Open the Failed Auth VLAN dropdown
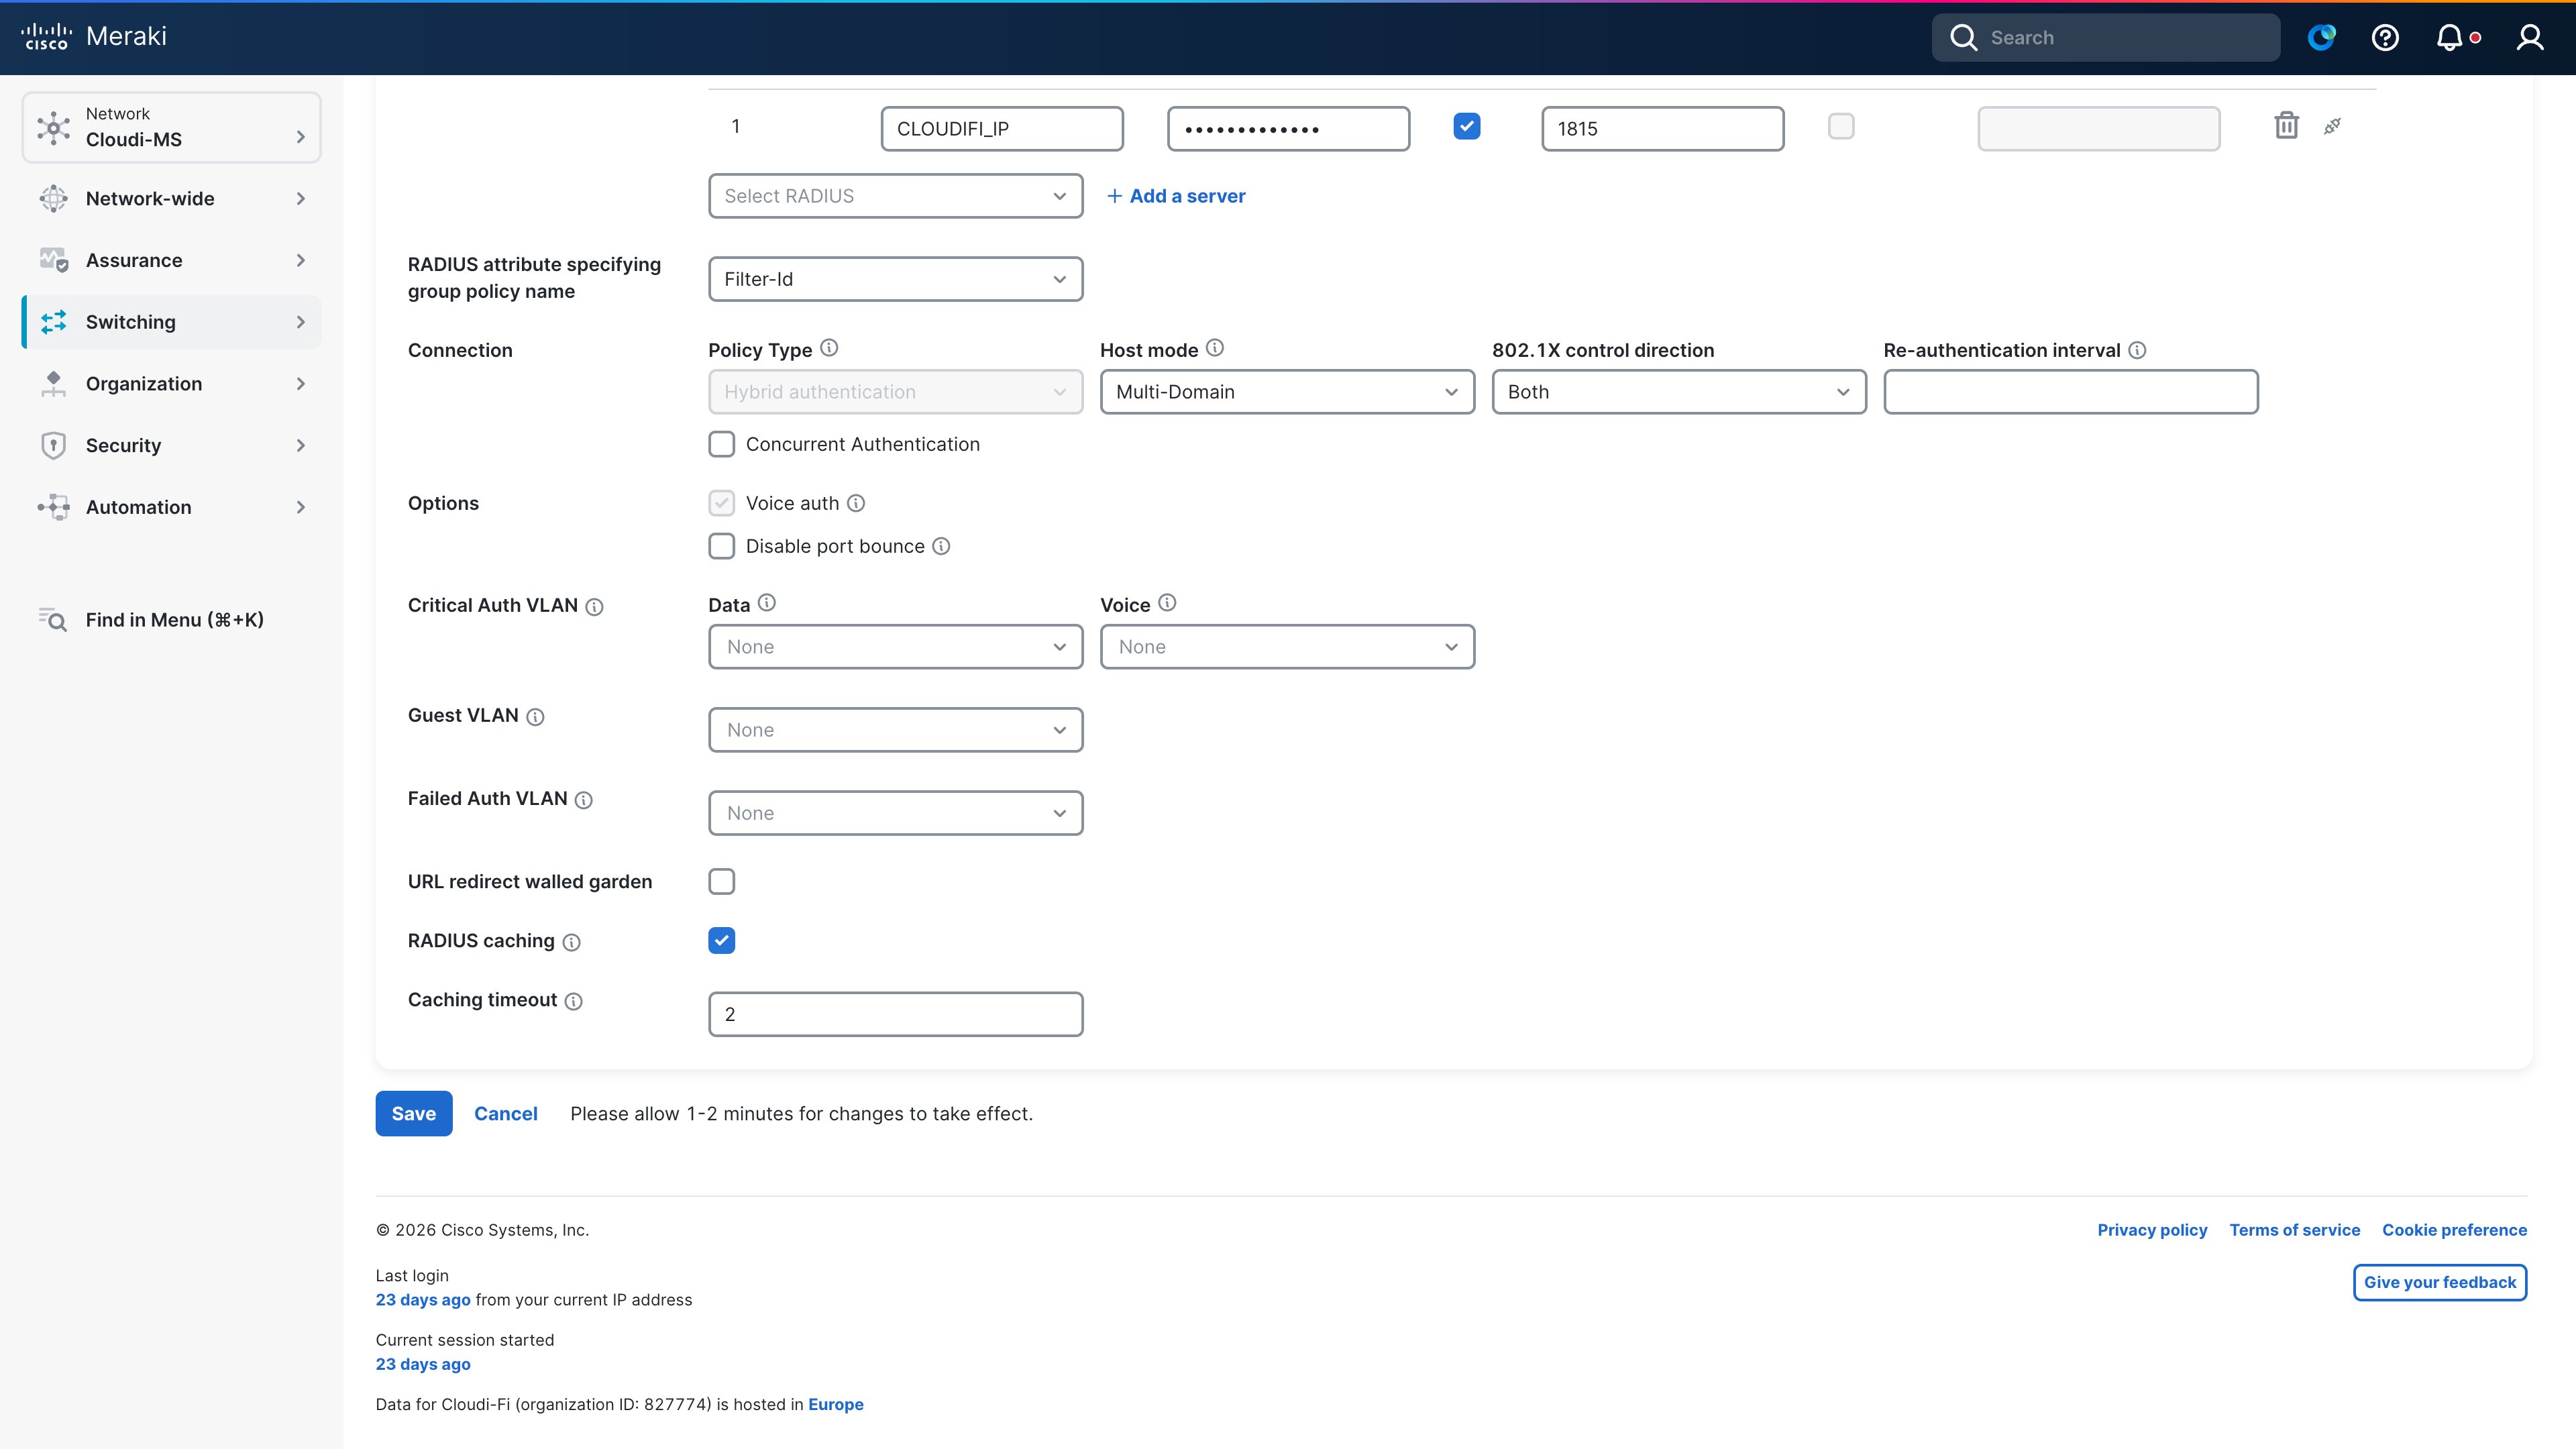 pyautogui.click(x=895, y=813)
